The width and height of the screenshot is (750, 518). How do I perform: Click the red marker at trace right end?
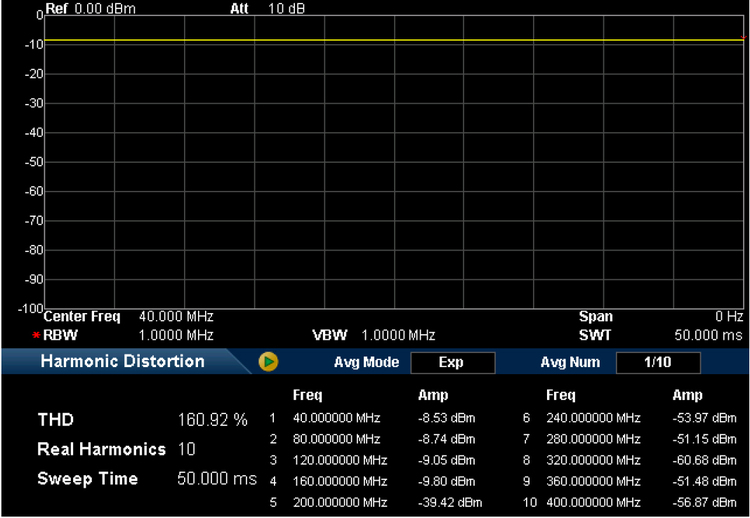[x=743, y=39]
